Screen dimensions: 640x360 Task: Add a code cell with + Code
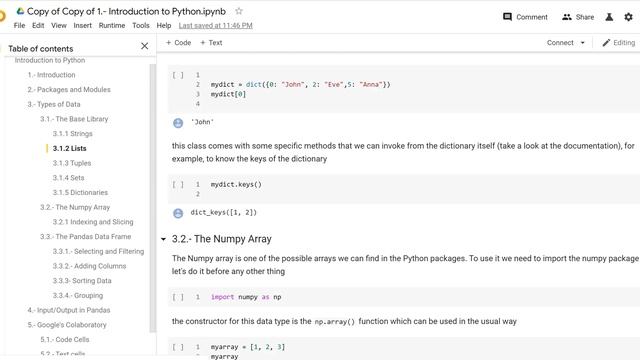pos(178,42)
